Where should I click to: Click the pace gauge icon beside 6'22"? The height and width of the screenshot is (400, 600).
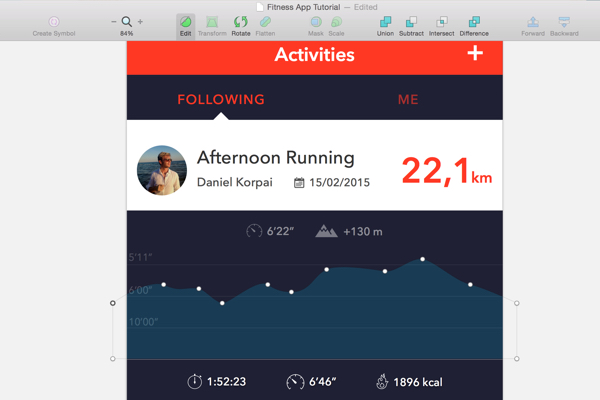coord(254,231)
